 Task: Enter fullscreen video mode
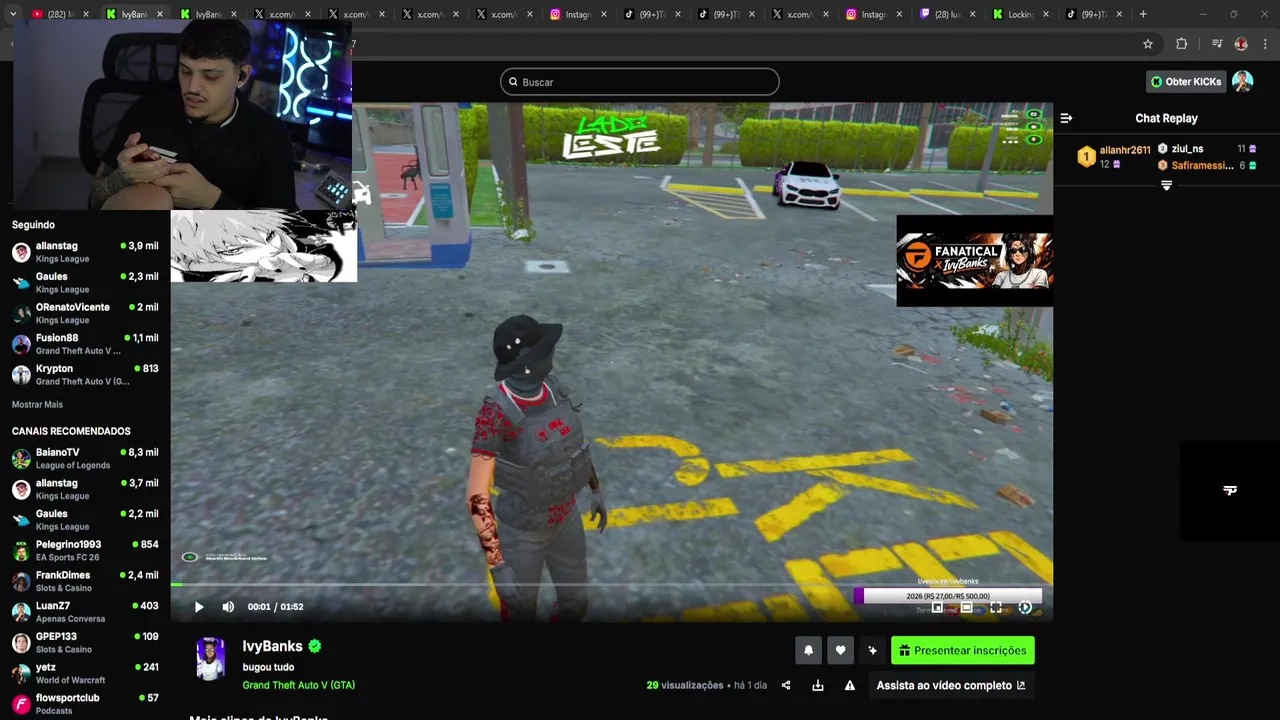click(996, 607)
